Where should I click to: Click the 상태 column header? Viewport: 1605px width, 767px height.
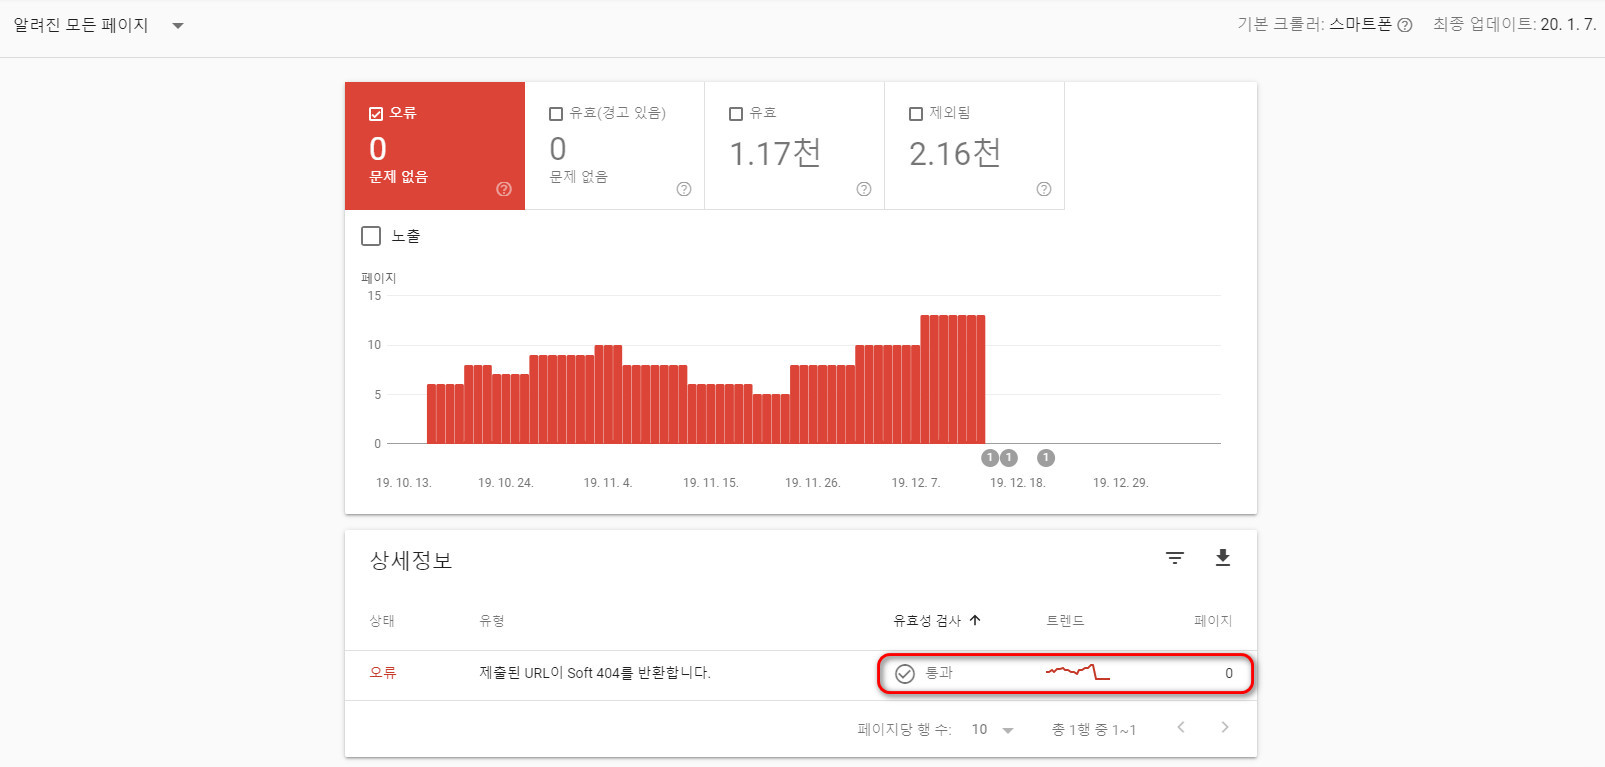382,621
